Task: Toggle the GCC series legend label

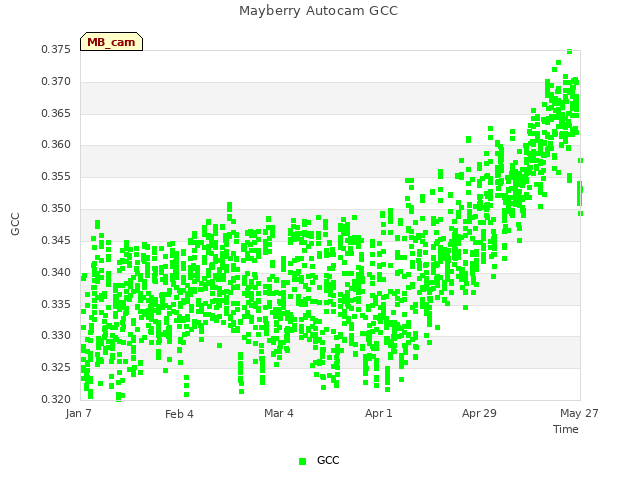Action: coord(328,460)
